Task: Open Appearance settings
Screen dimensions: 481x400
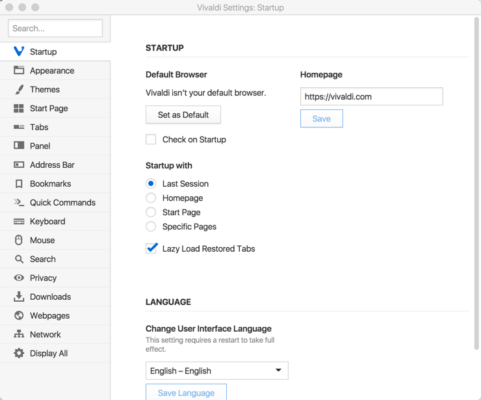Action: [55, 70]
